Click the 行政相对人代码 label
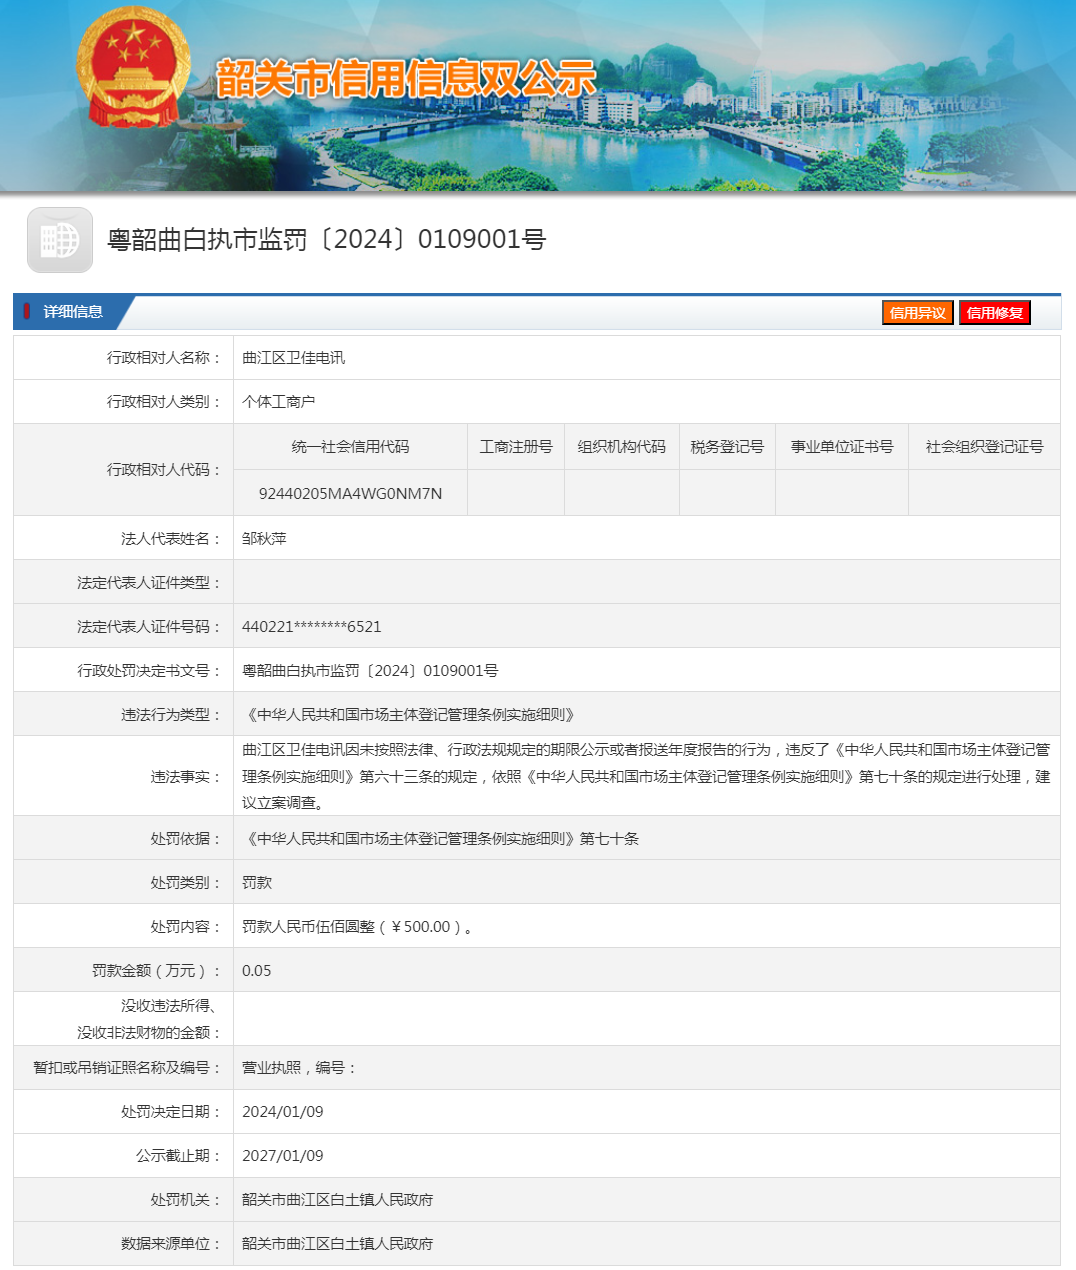The image size is (1076, 1270). click(x=164, y=470)
